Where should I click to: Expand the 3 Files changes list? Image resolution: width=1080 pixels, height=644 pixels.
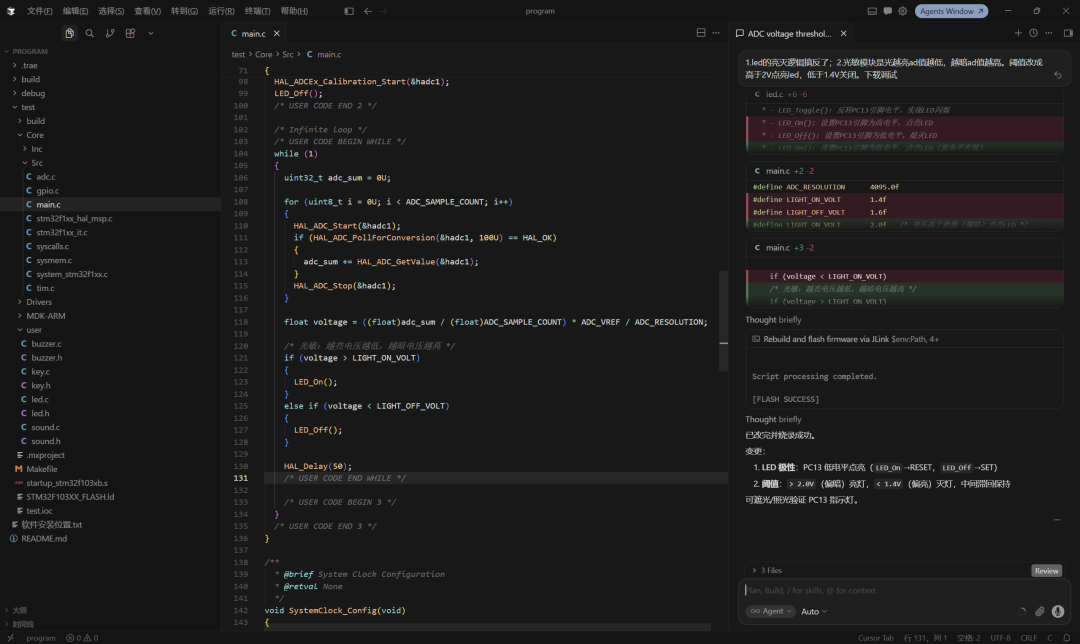click(x=767, y=570)
